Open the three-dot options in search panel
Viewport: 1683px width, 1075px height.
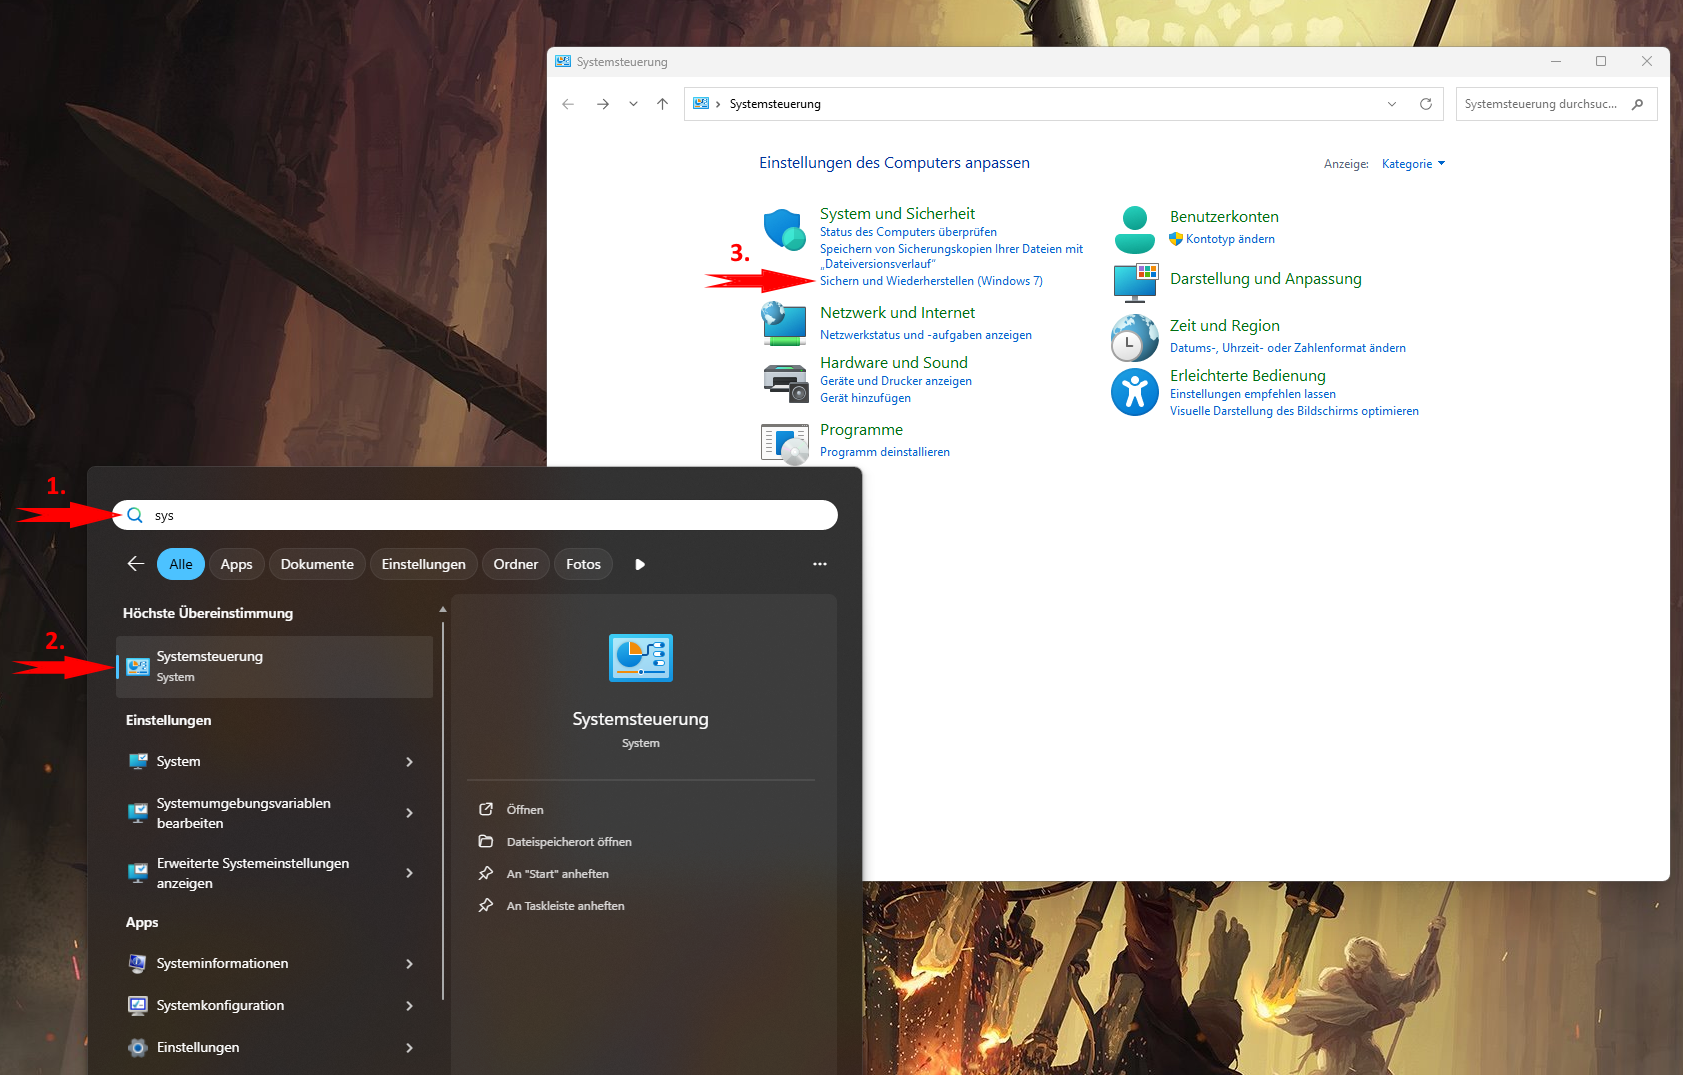coord(820,564)
